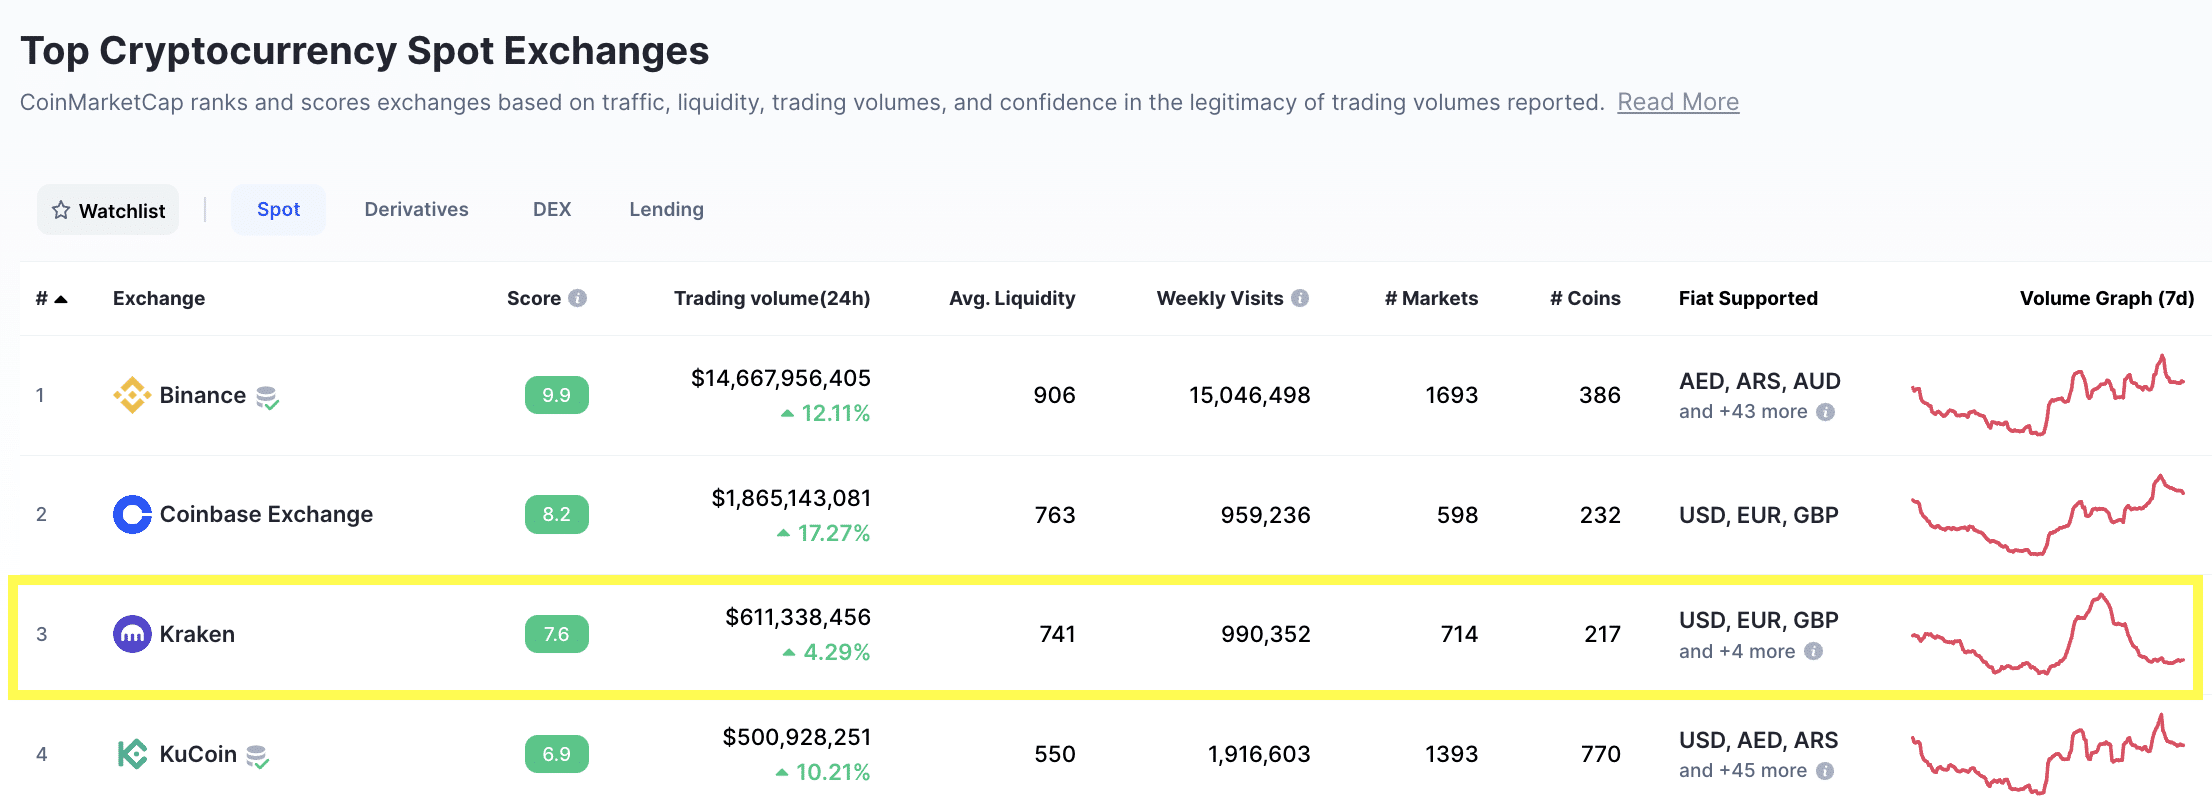Click KuCoin coins count 770

point(1601,754)
